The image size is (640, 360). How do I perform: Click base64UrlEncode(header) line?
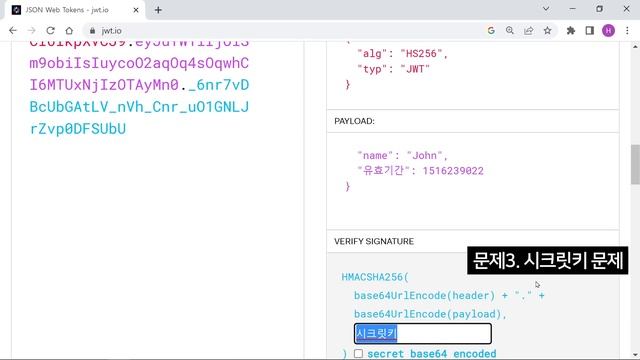(449, 295)
